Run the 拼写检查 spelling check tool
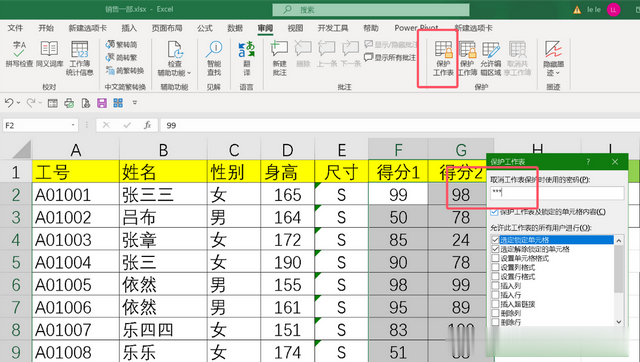Viewport: 640px width, 362px height. tap(19, 54)
